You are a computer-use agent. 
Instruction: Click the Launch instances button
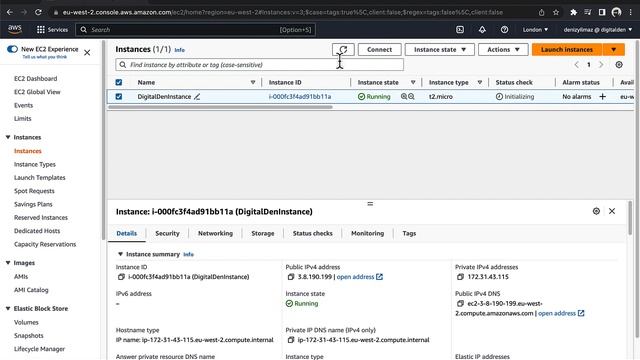coord(567,49)
